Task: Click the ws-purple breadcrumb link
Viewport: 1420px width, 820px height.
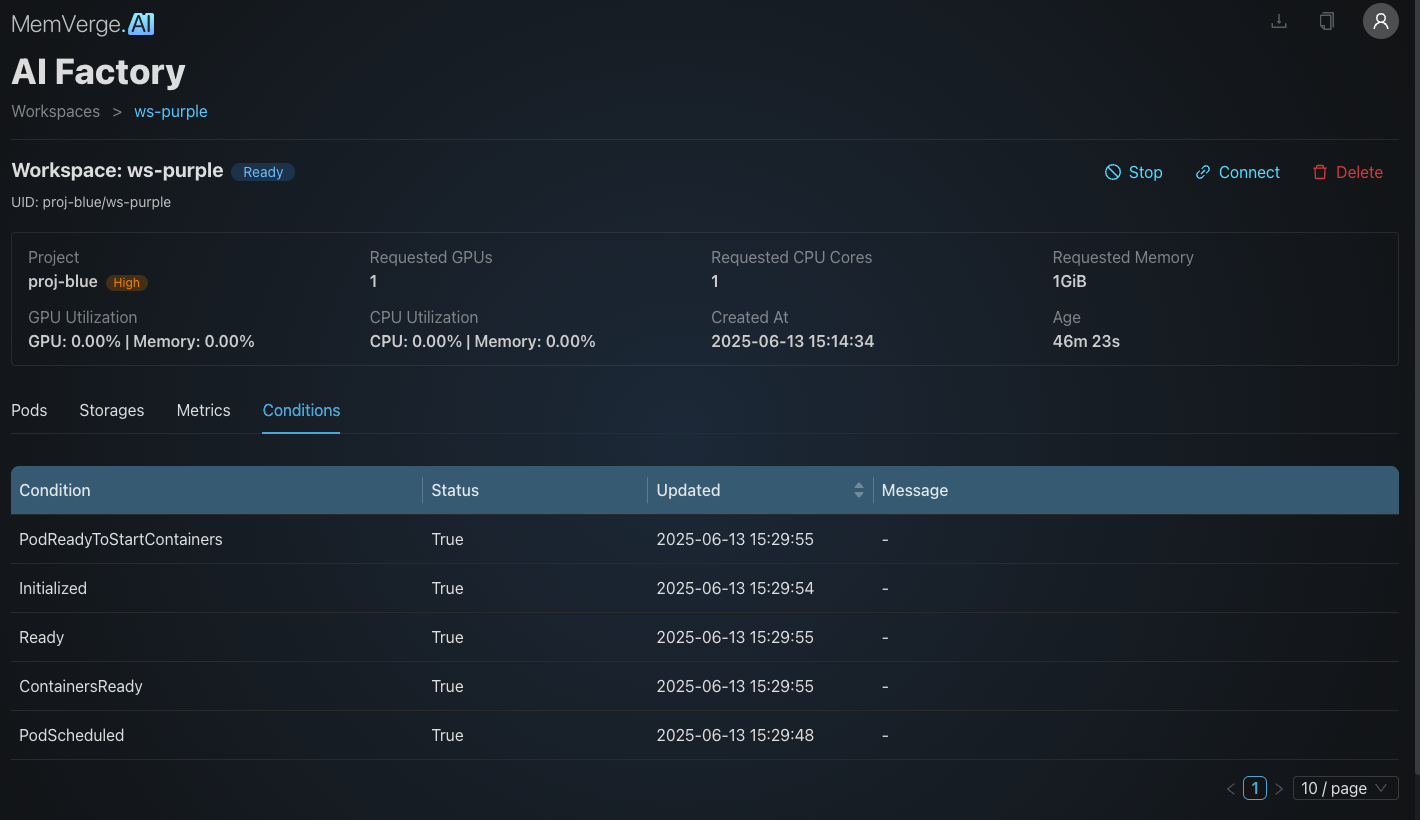Action: click(x=171, y=111)
